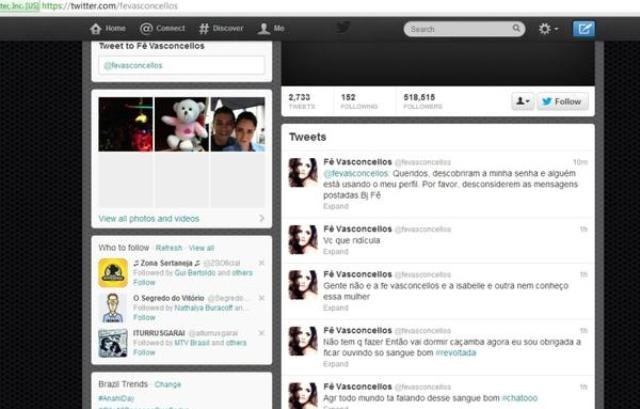
Task: Open Nathalya Buracoff follower link
Action: pos(203,308)
